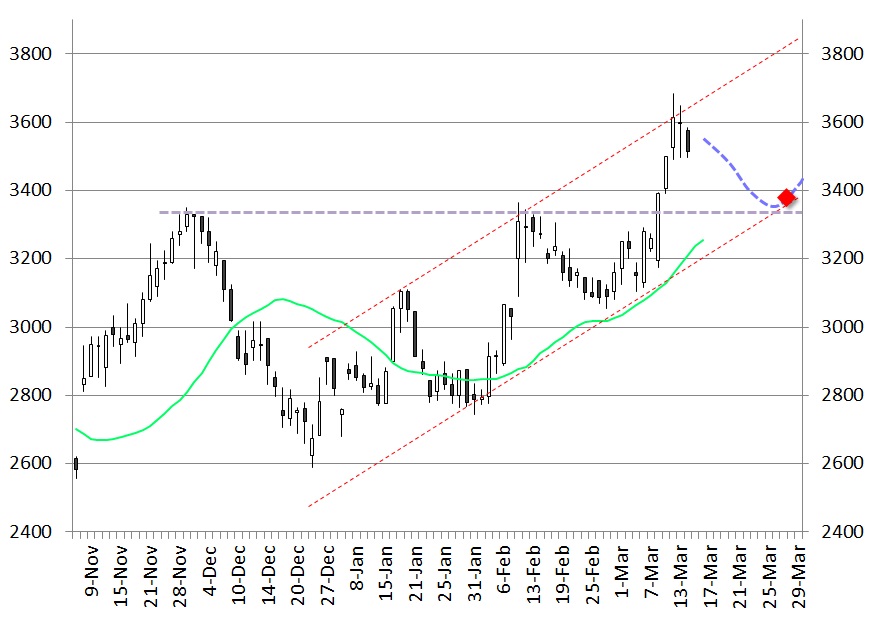Select the 27-Dec date label
Viewport: 882px width, 625px height.
pos(327,574)
